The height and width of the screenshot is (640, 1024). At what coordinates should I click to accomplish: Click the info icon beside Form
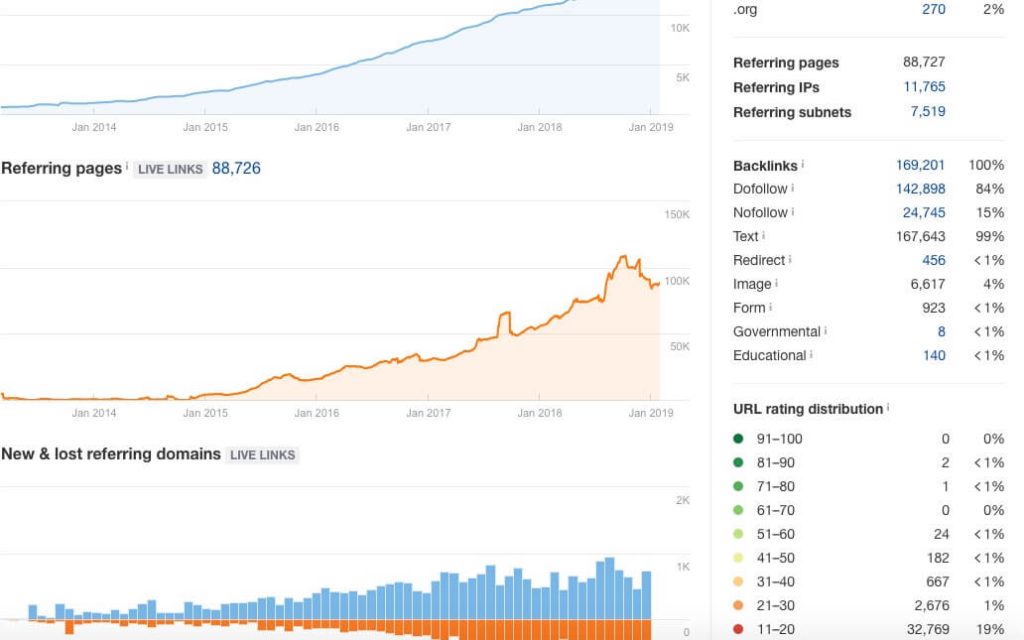point(771,306)
